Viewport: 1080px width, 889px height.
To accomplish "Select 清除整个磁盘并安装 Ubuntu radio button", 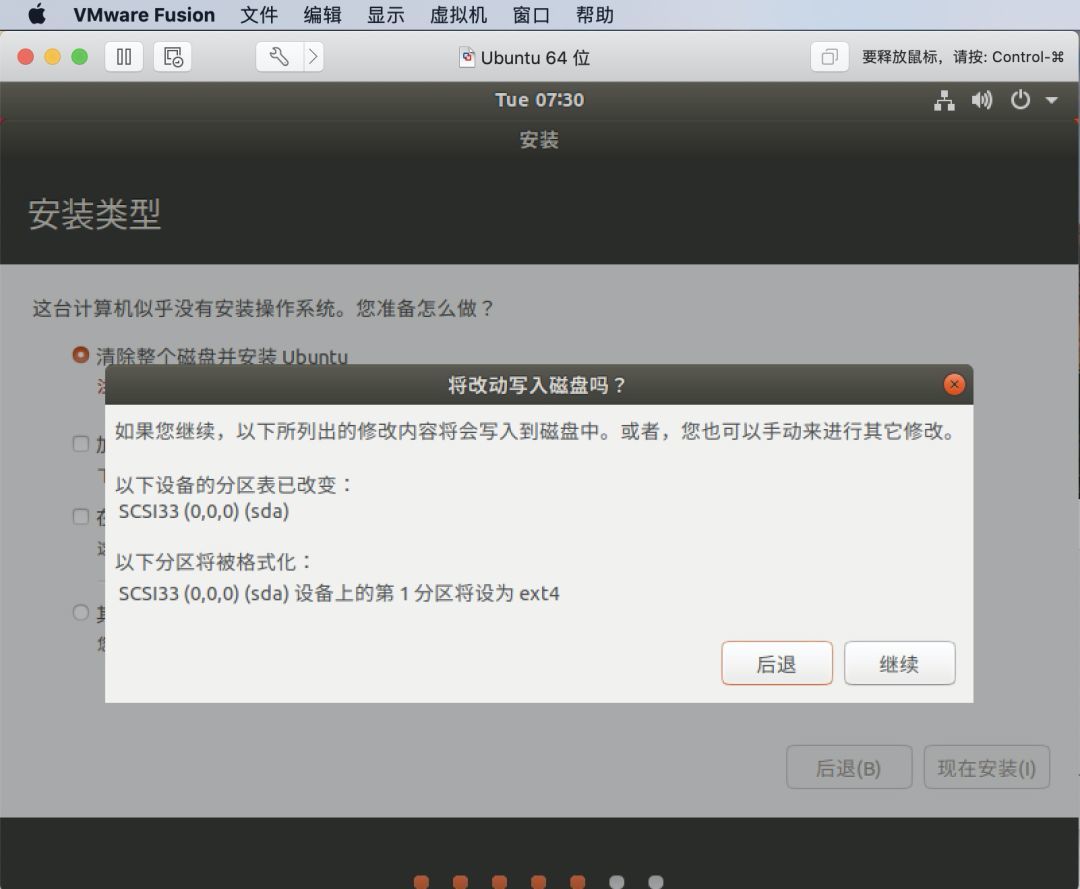I will point(81,355).
